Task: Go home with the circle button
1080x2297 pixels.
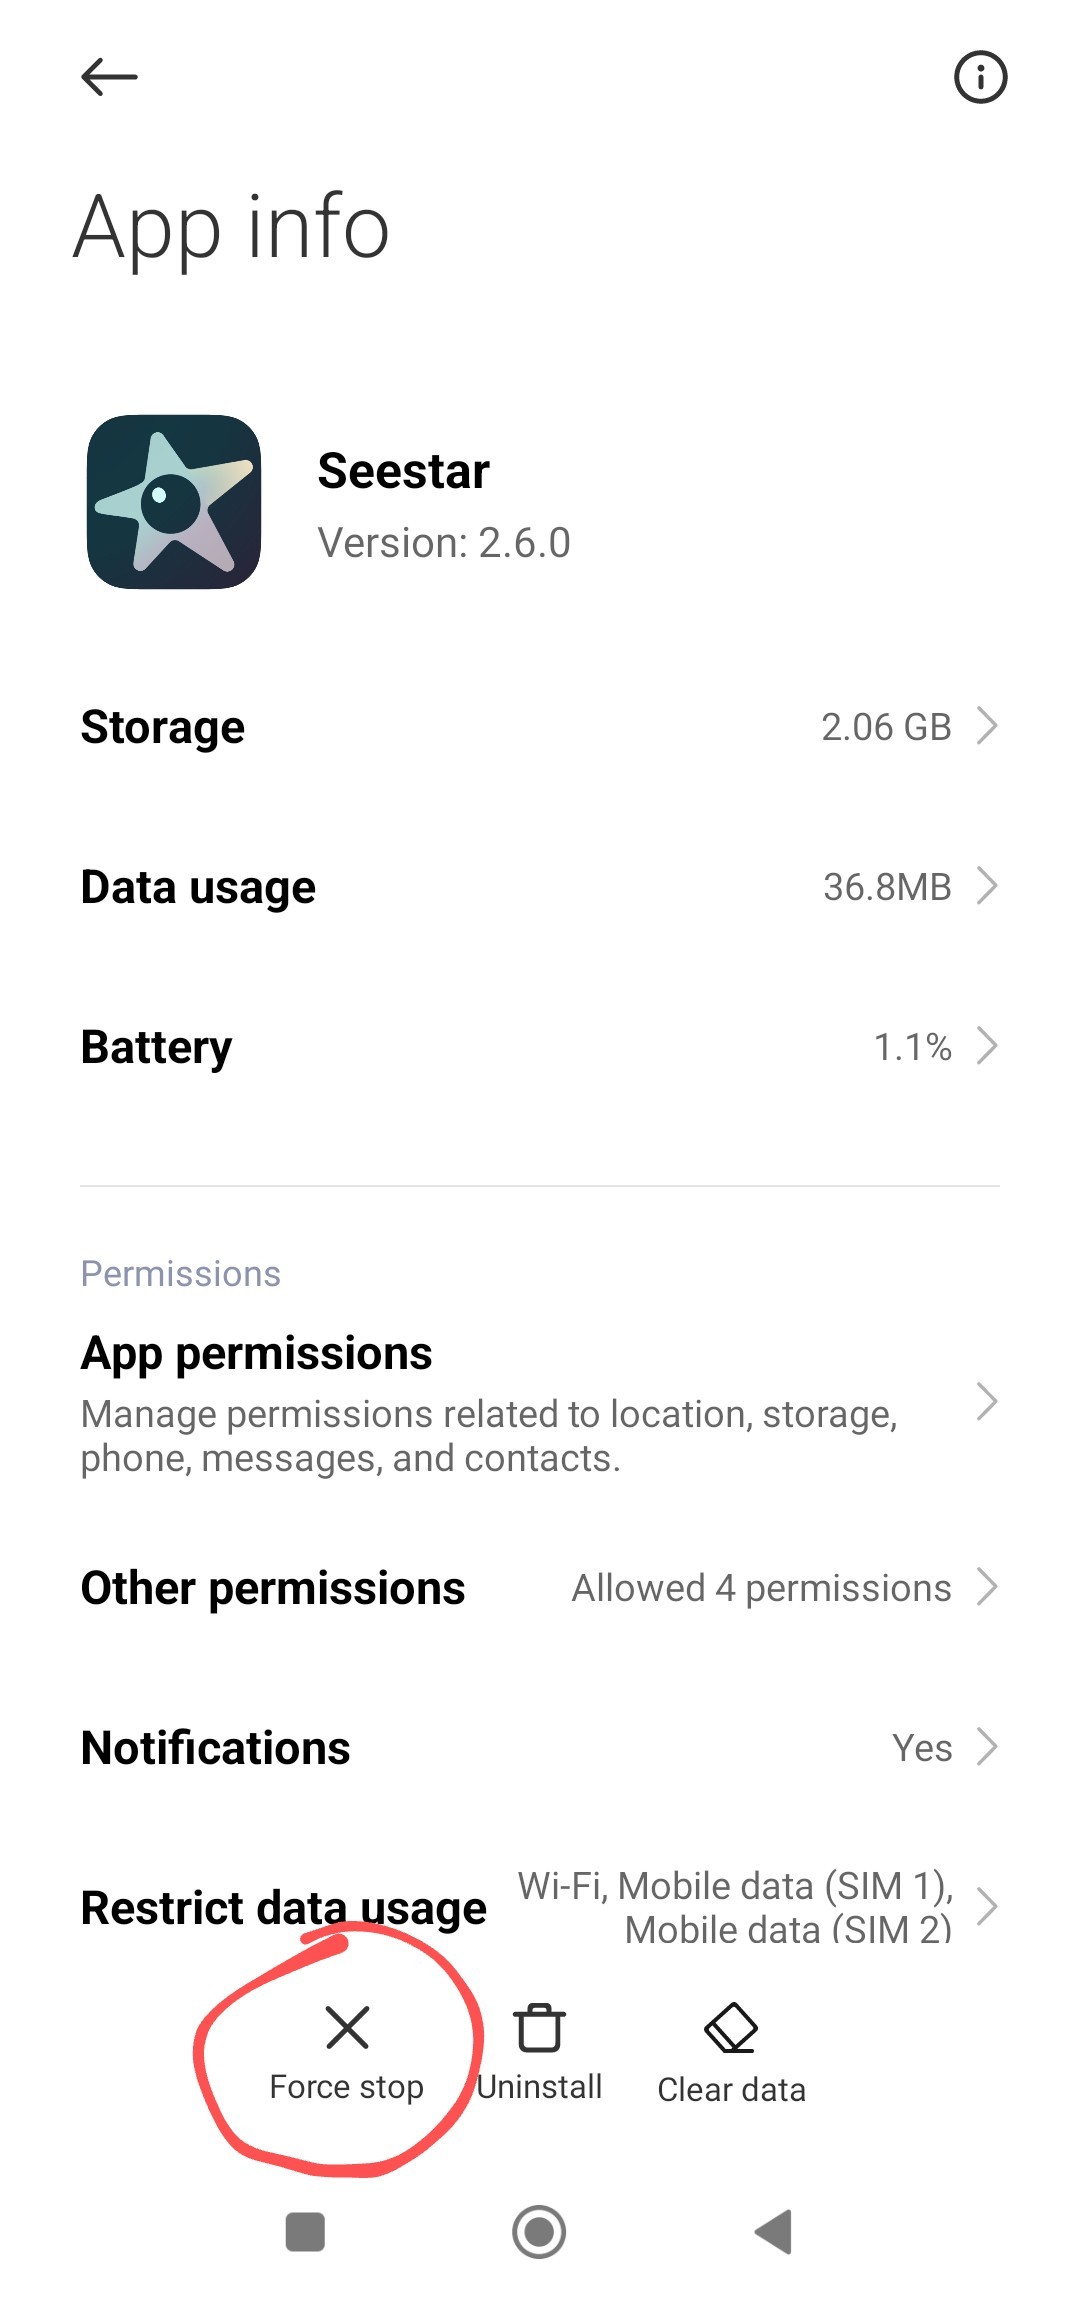Action: coord(539,2232)
